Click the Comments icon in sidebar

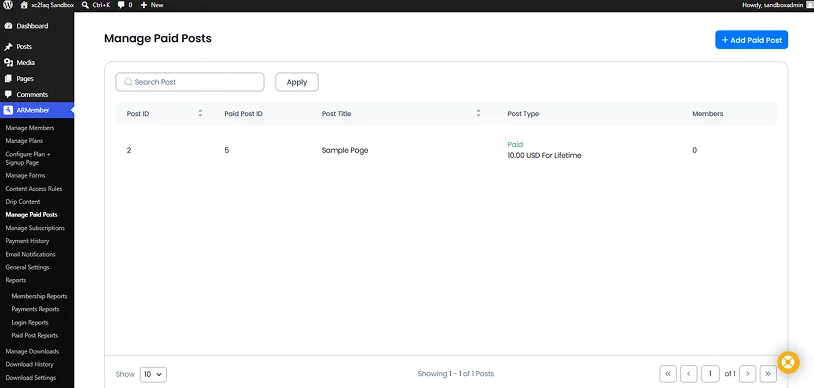click(x=8, y=95)
